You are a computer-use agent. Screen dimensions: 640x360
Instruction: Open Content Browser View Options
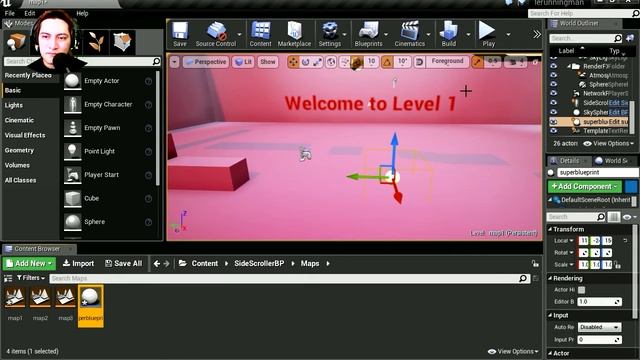(513, 351)
